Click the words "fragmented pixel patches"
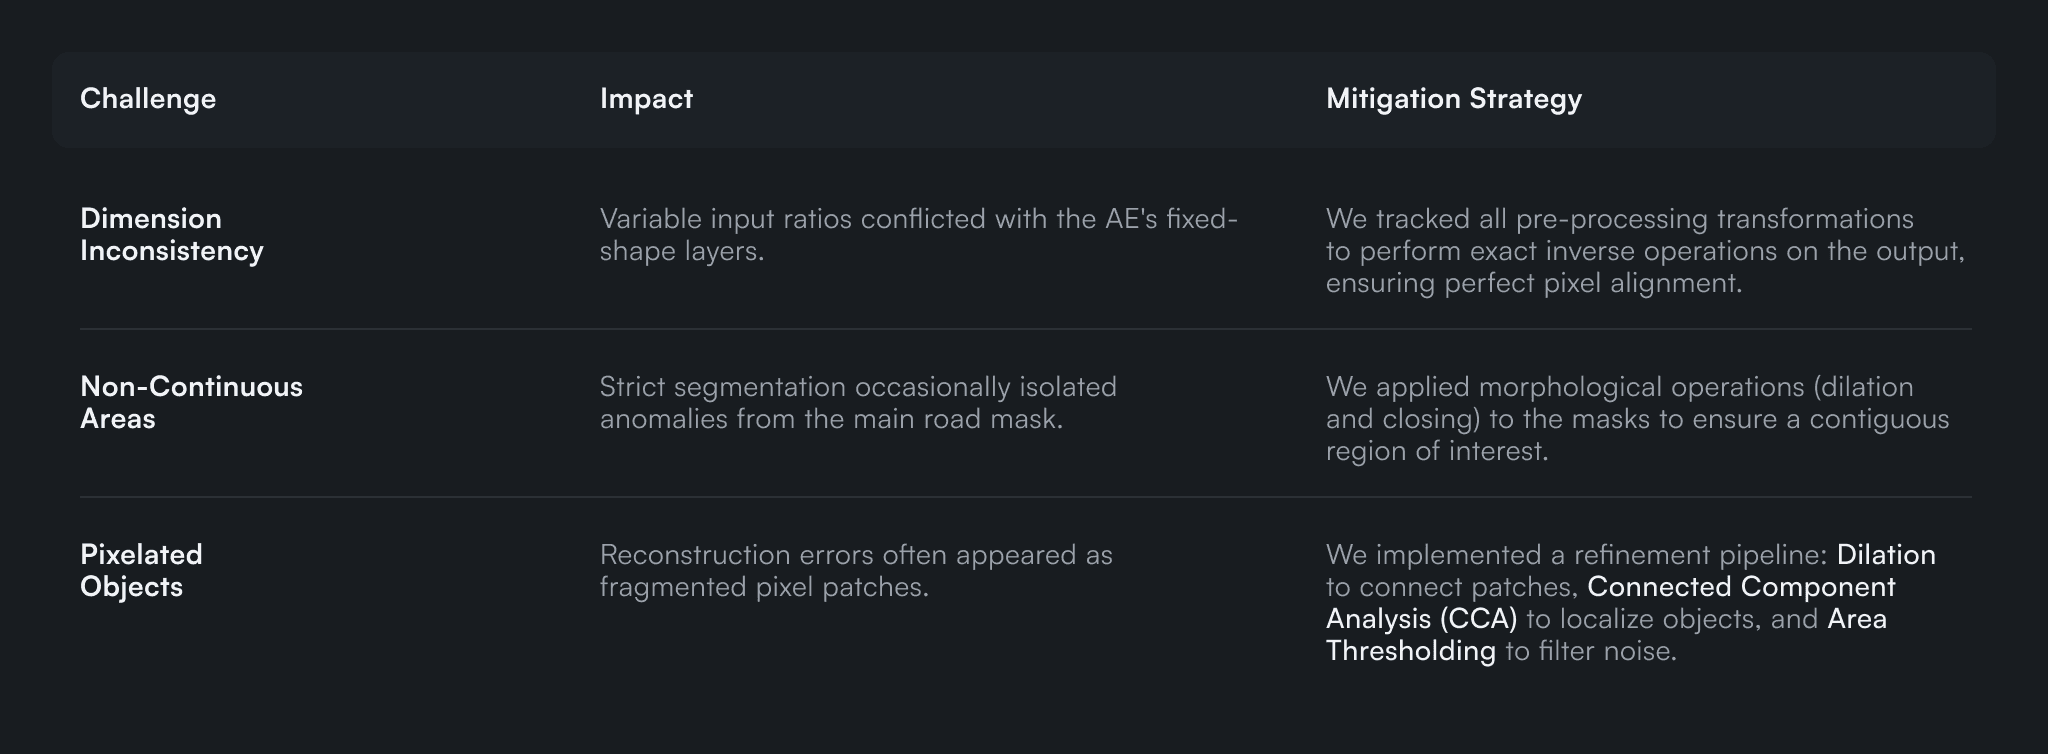This screenshot has width=2048, height=754. click(x=763, y=588)
